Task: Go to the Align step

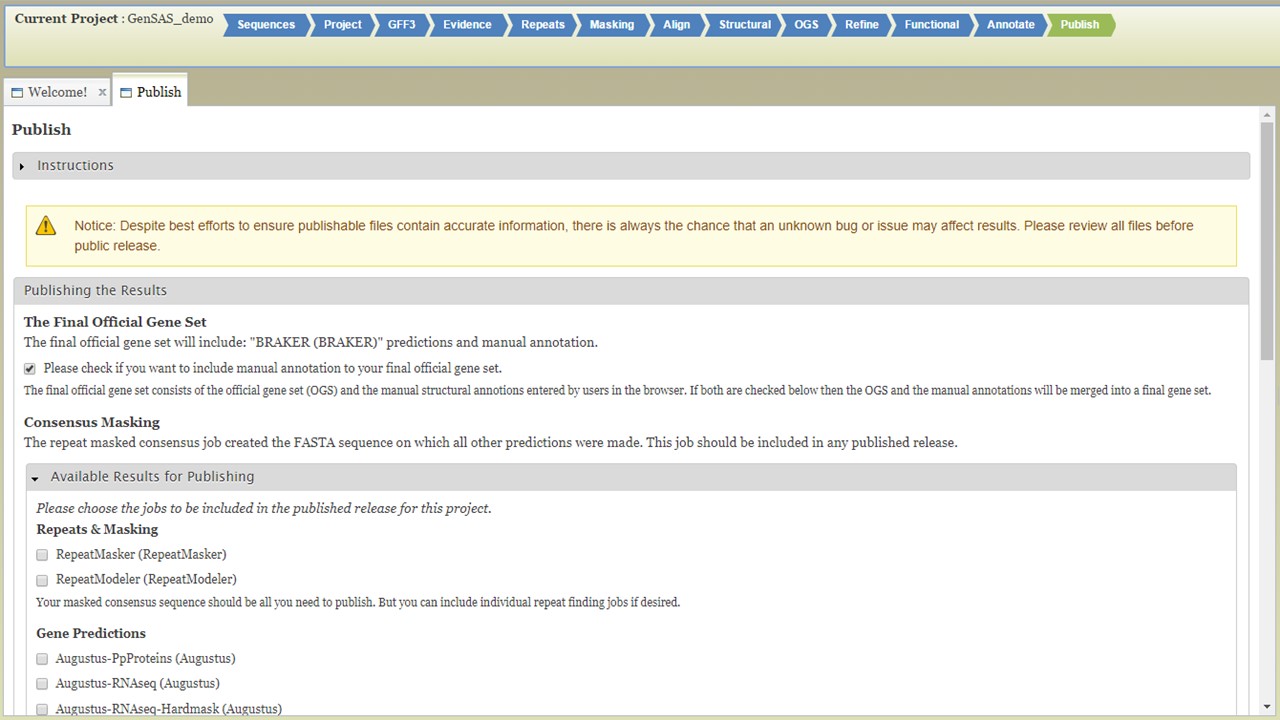Action: point(676,25)
